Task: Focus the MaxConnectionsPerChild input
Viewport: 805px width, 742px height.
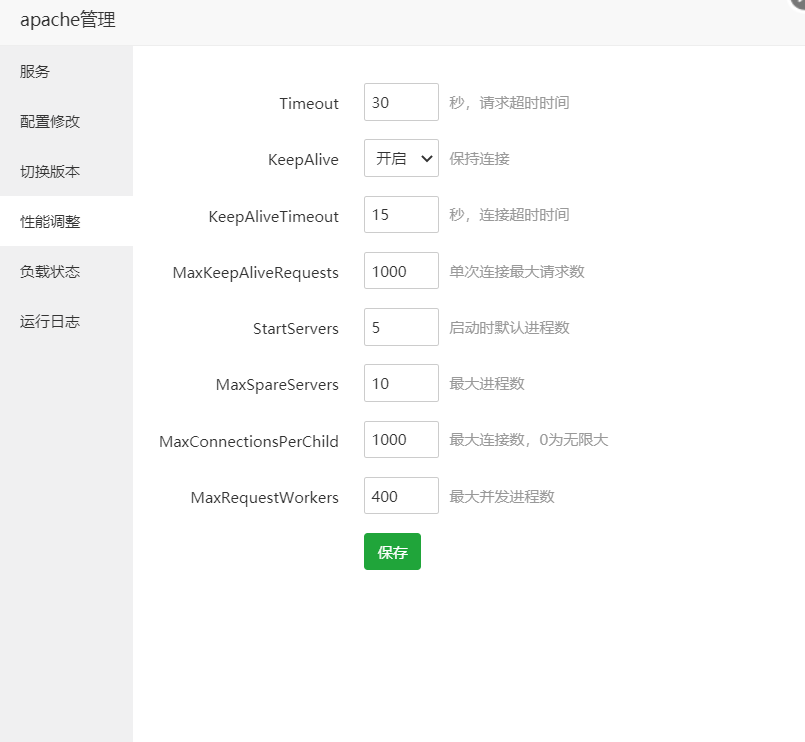Action: [x=401, y=440]
